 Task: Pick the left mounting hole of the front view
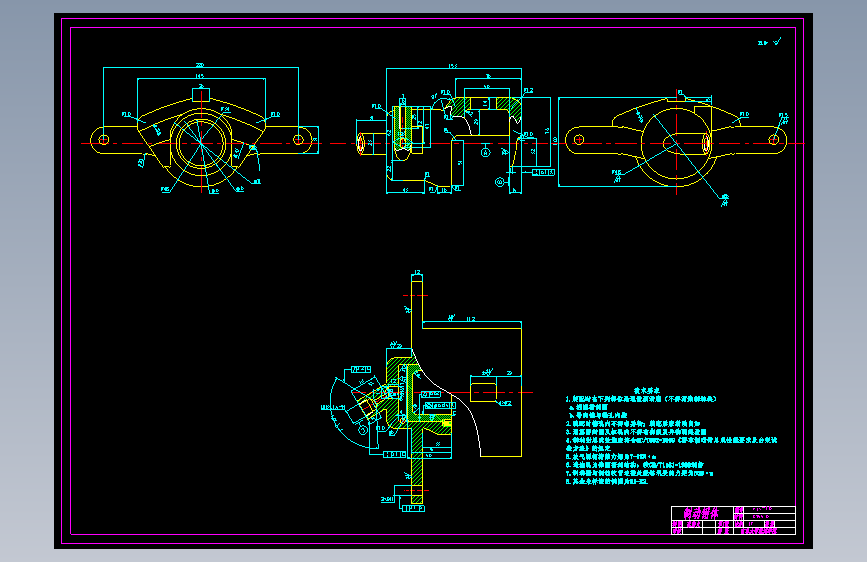(103, 139)
